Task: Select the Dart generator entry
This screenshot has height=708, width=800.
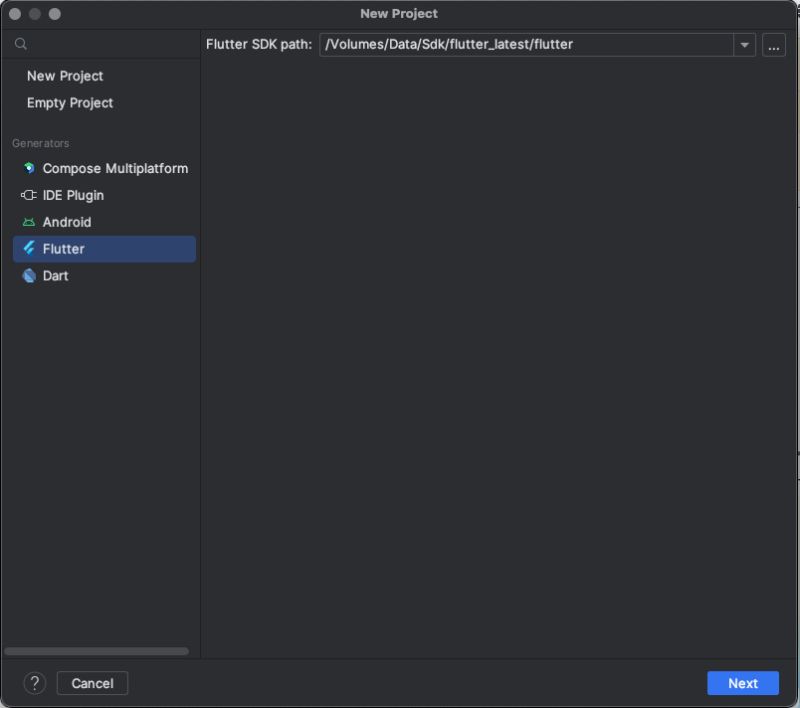Action: (x=54, y=275)
